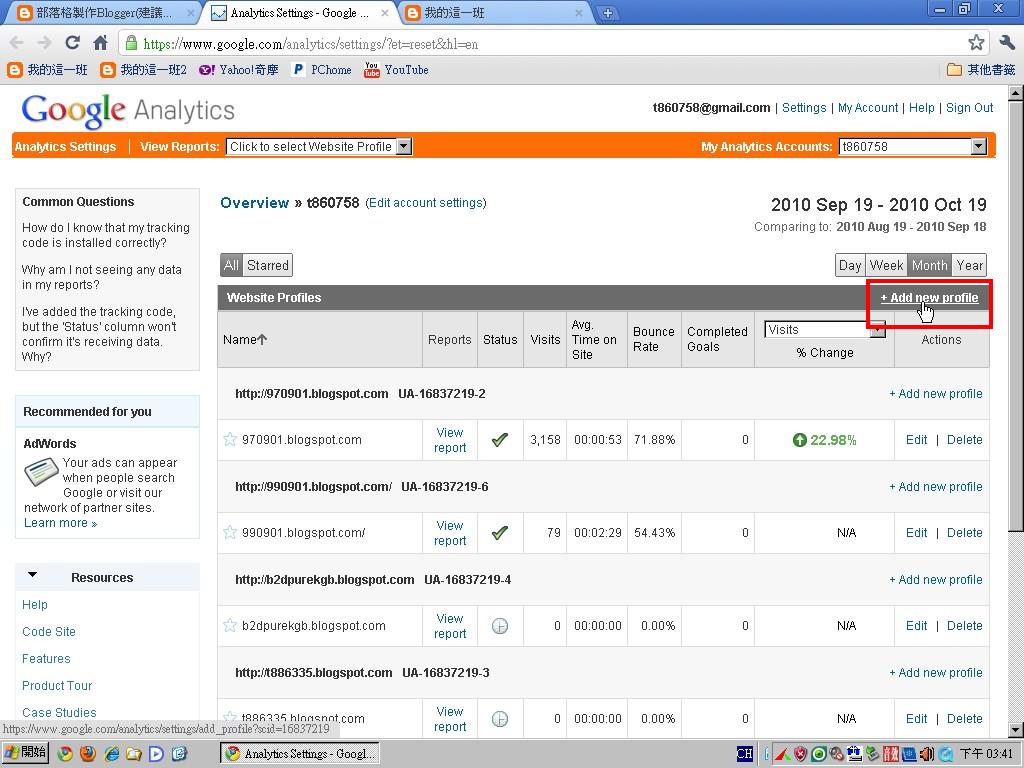The image size is (1024, 768).
Task: Click the CH language indicator in taskbar
Action: (744, 754)
